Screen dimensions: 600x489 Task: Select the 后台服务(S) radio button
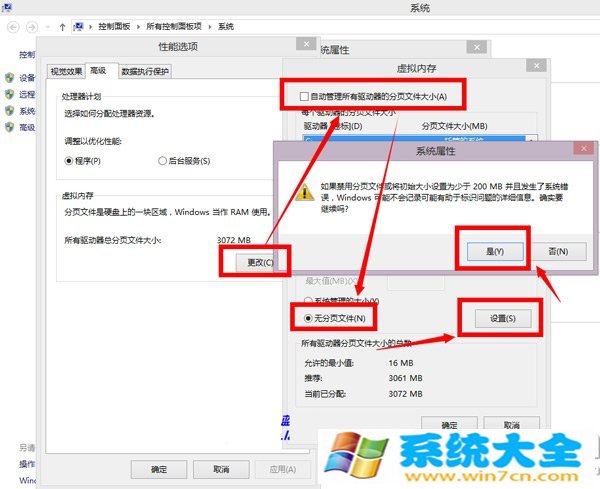click(x=162, y=161)
